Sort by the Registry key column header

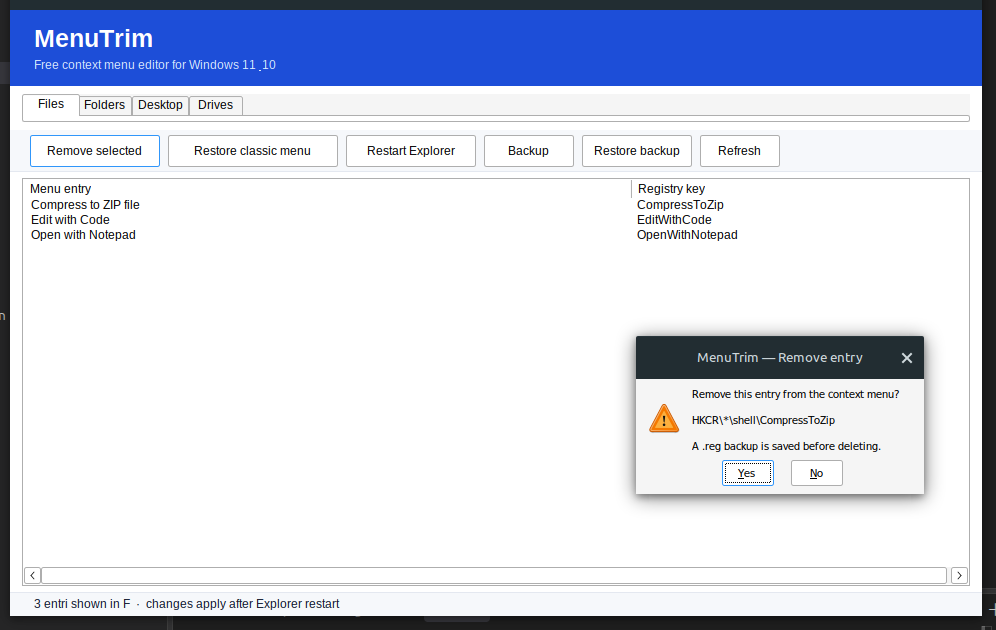coord(800,189)
